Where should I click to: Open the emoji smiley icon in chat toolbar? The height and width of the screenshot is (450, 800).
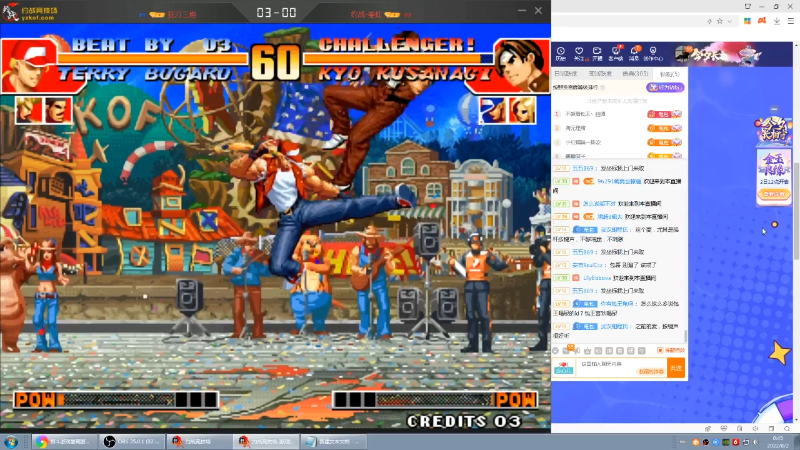point(556,351)
